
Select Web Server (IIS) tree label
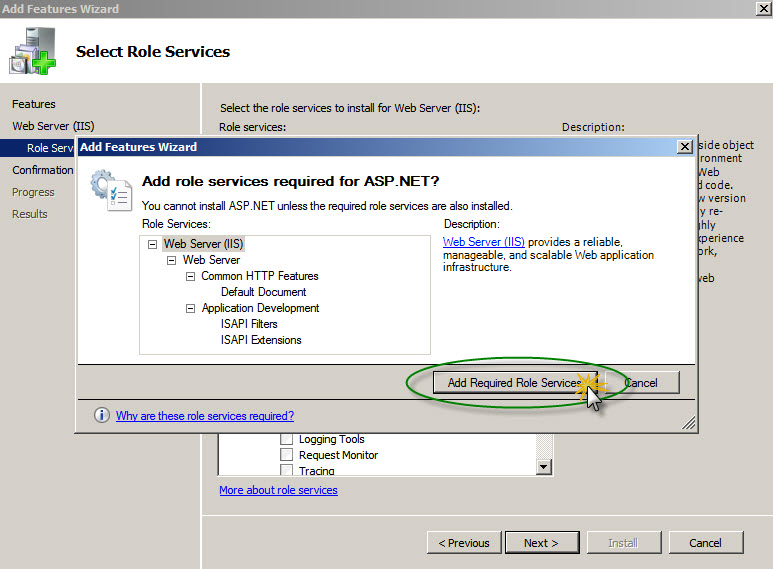pos(203,244)
